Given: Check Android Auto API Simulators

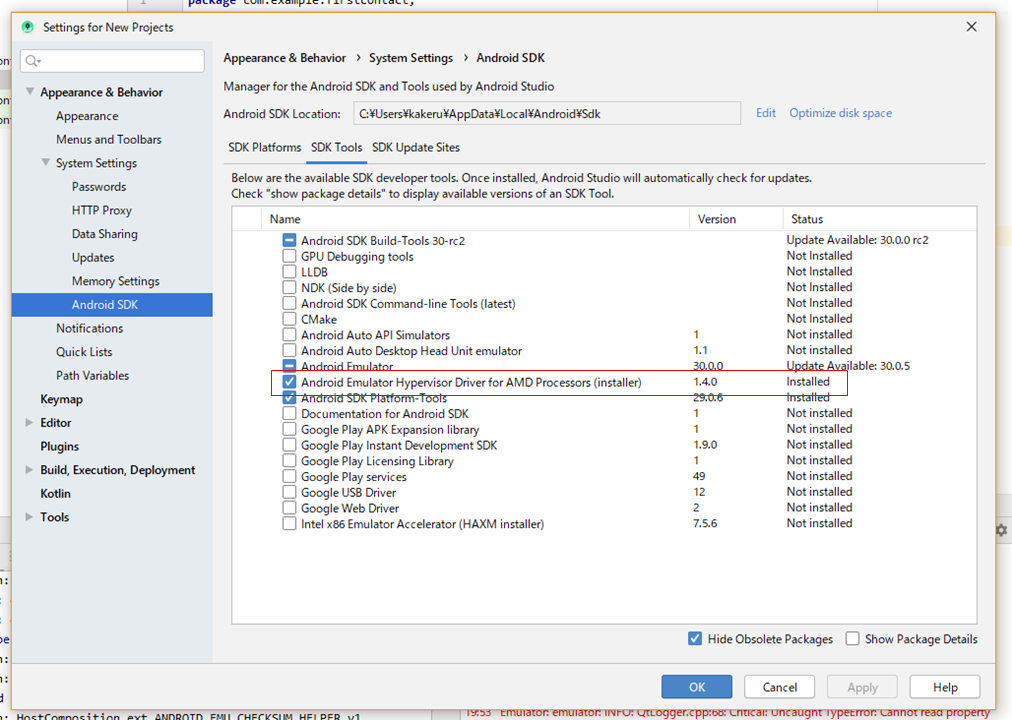Looking at the screenshot, I should pyautogui.click(x=289, y=335).
